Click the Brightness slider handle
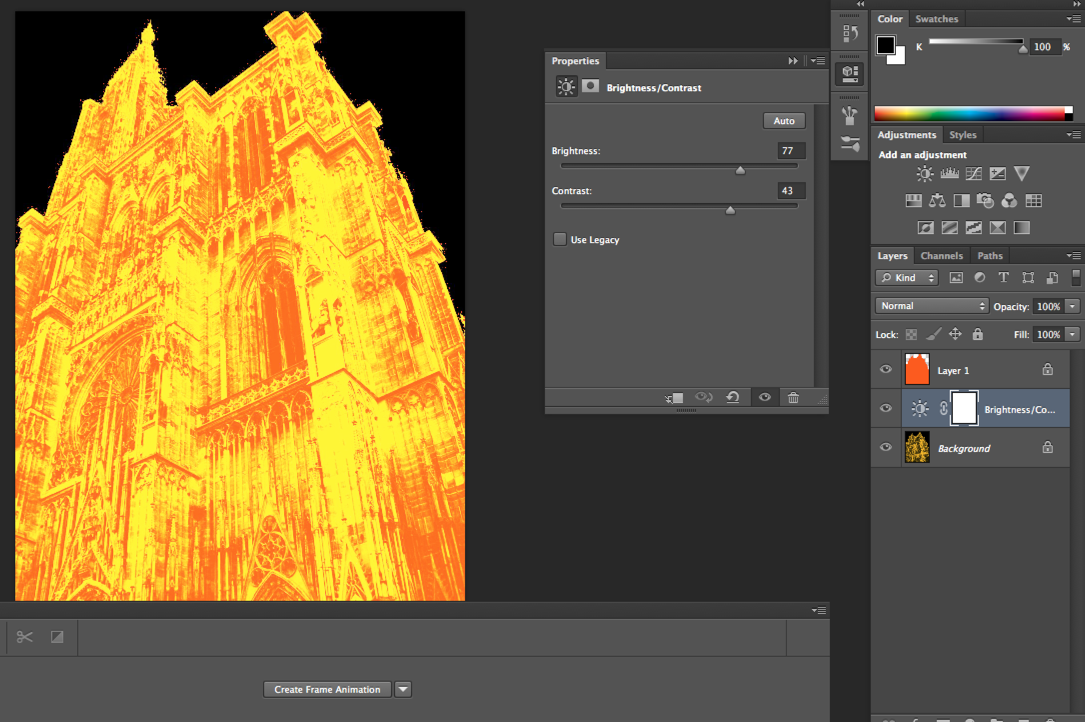The height and width of the screenshot is (722, 1085). click(x=740, y=170)
